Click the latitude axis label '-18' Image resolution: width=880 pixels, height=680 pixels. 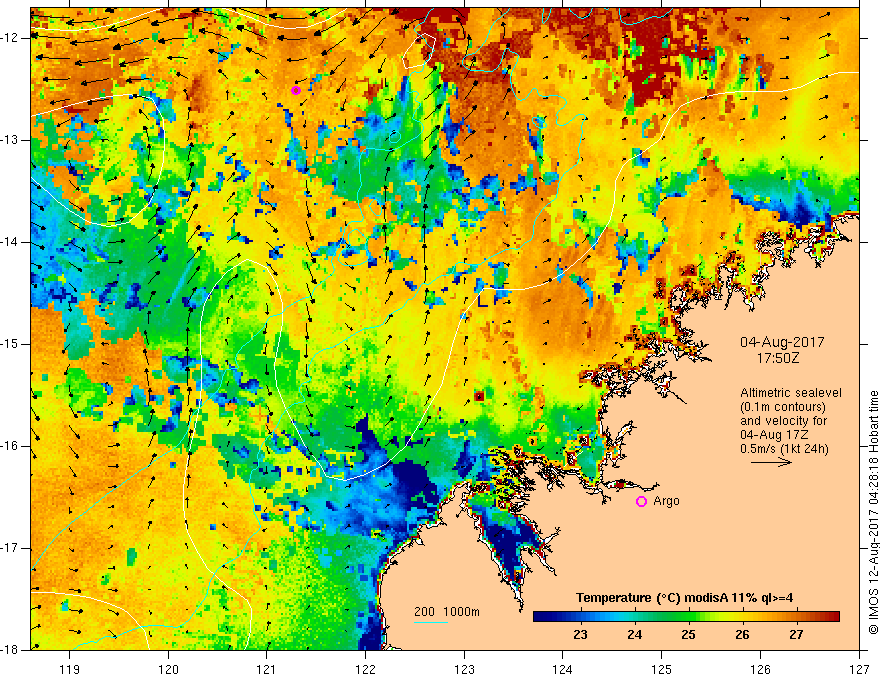point(9,650)
